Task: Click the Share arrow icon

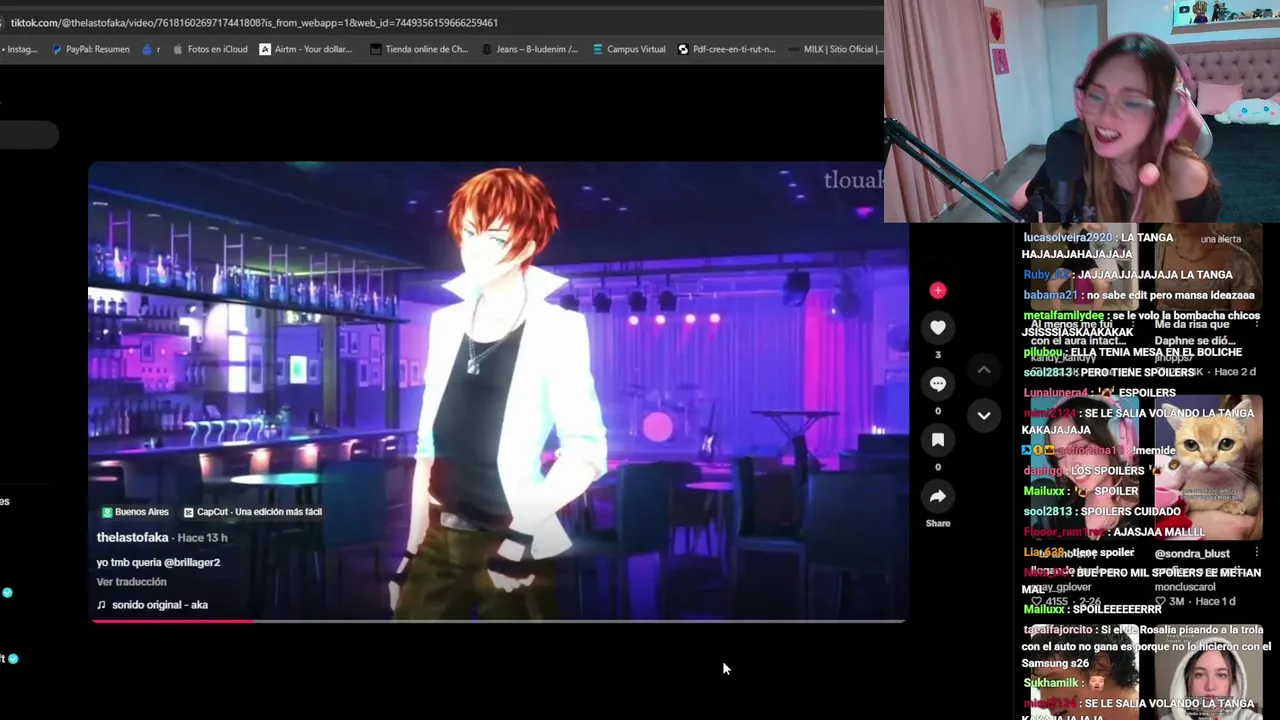Action: 938,496
